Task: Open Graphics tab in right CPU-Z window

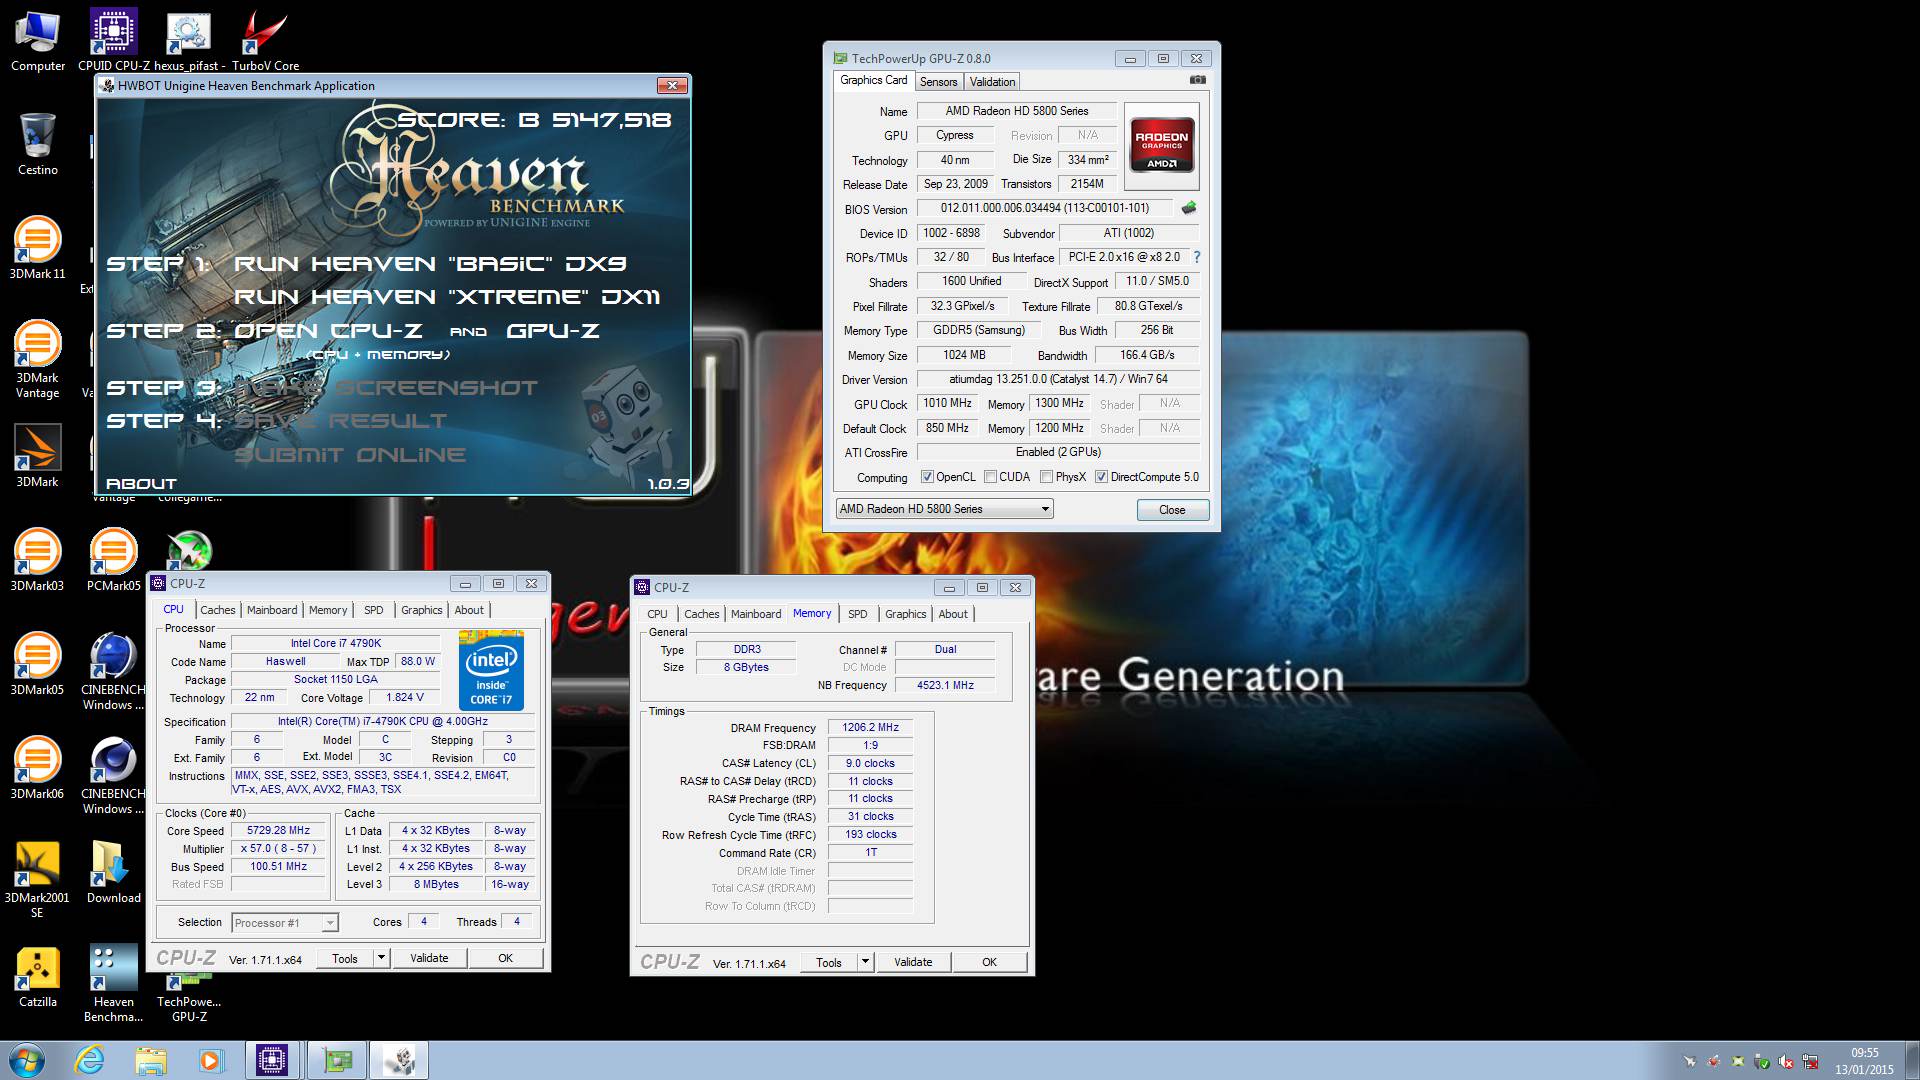Action: coord(905,614)
